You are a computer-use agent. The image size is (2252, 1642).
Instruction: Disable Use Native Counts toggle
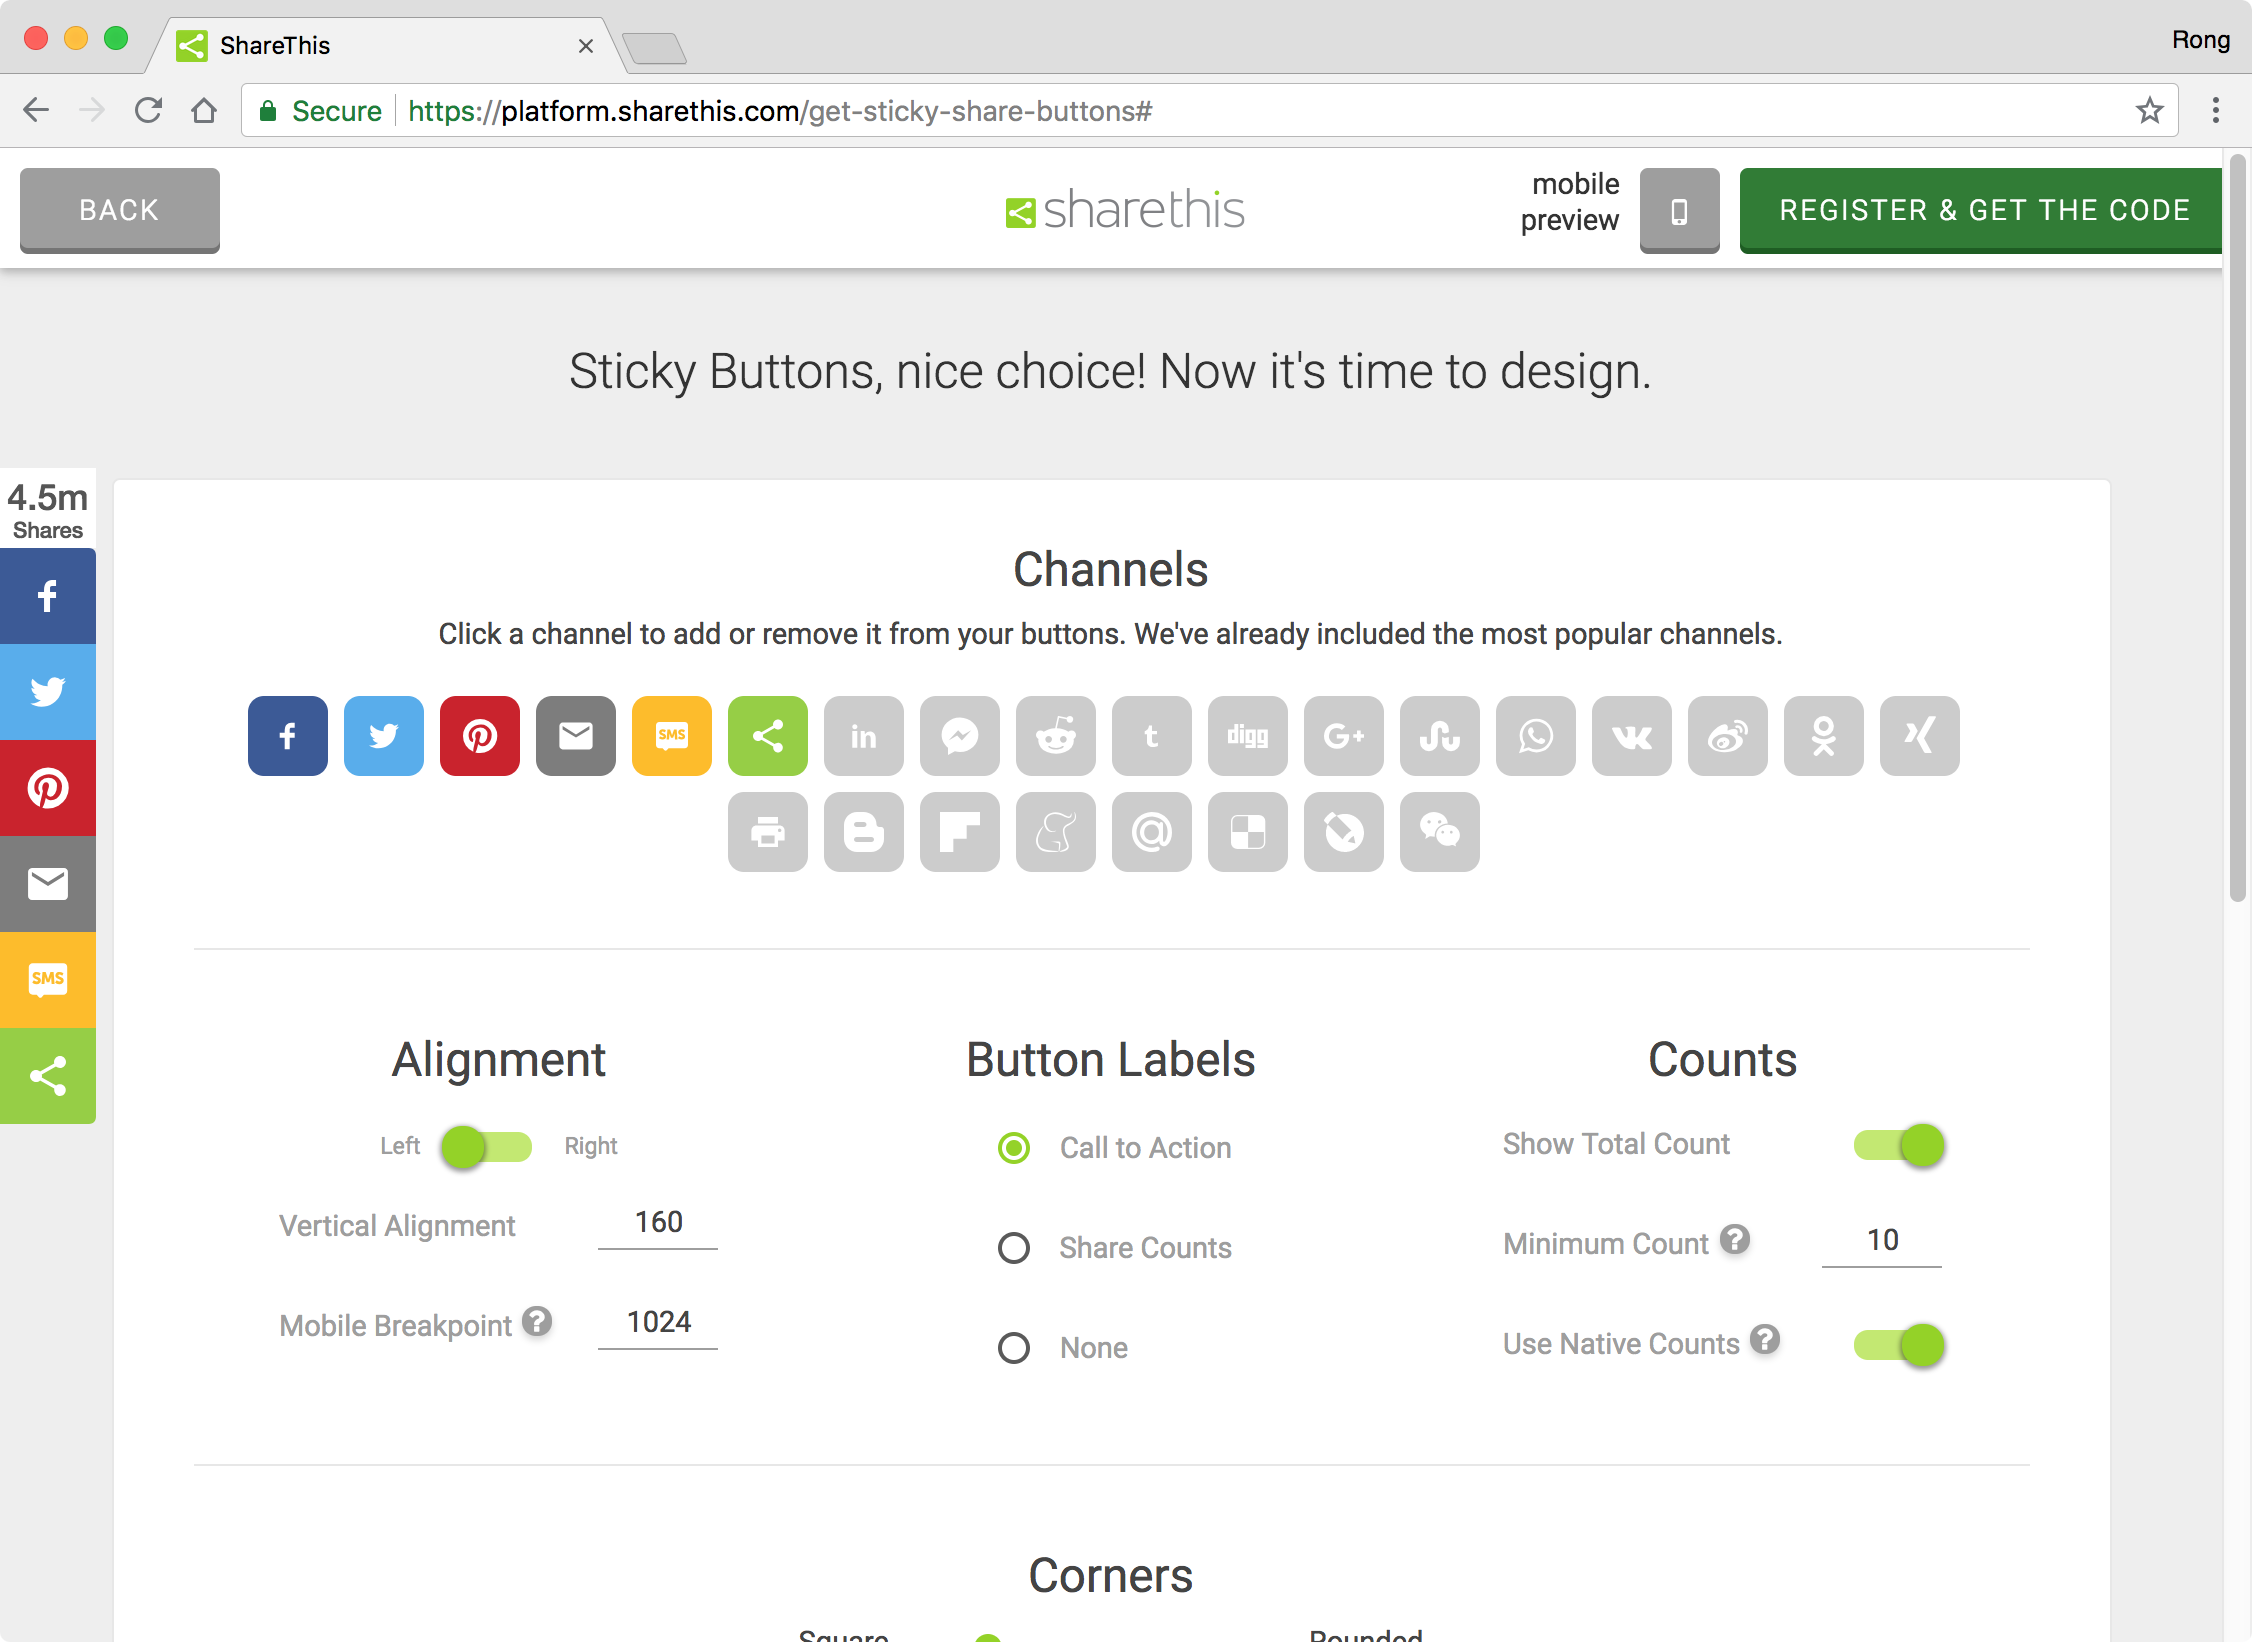[x=1899, y=1345]
